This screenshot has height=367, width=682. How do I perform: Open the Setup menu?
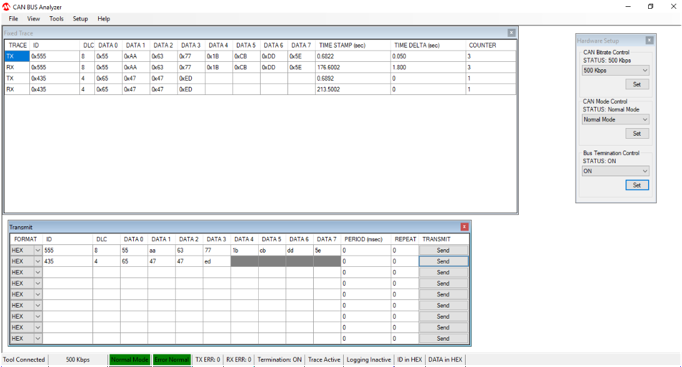(x=80, y=19)
